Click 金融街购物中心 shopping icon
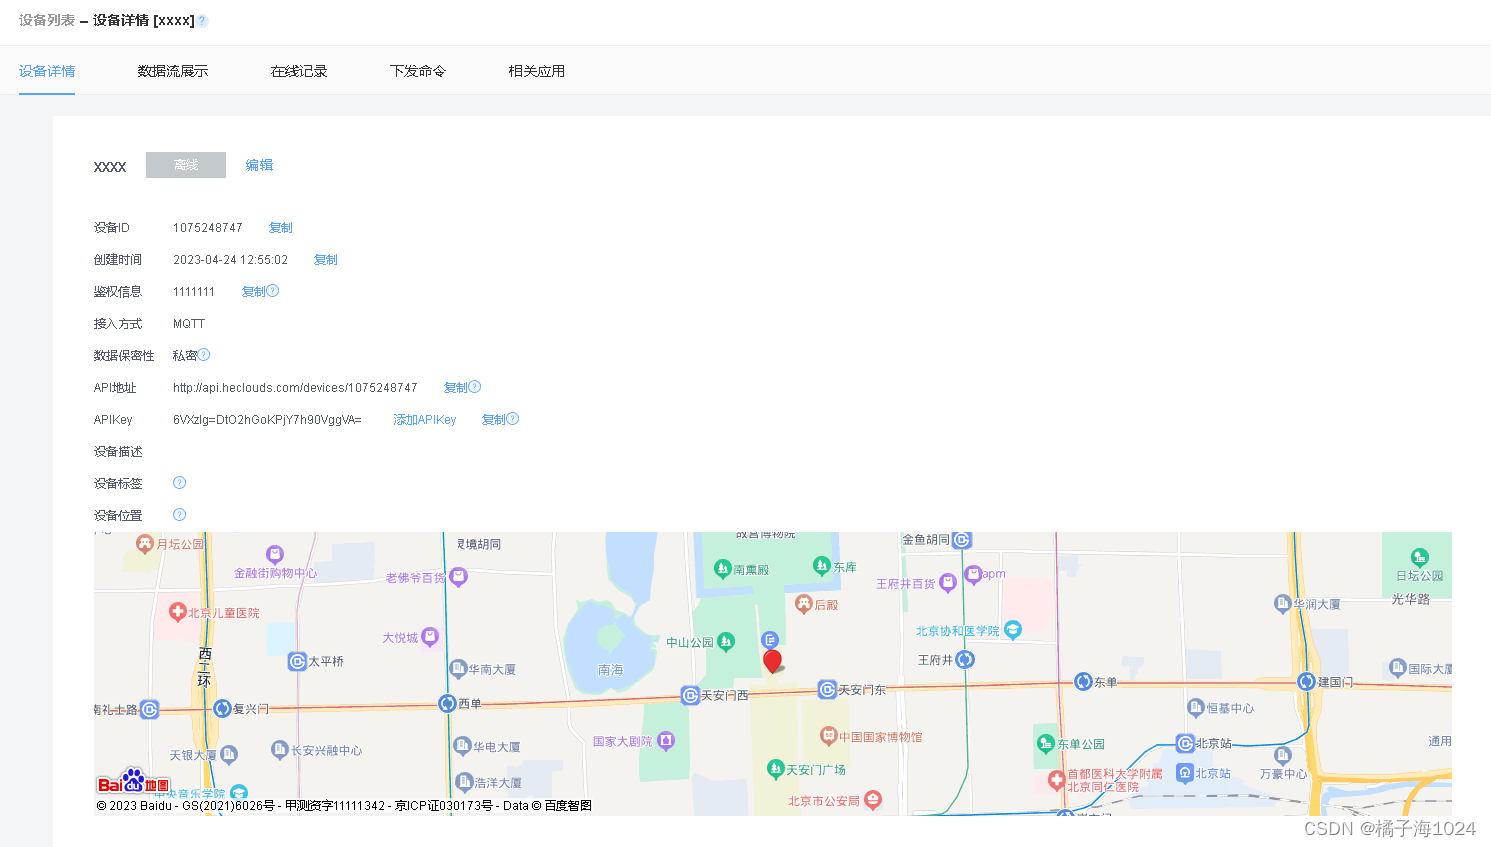1491x847 pixels. [x=275, y=554]
